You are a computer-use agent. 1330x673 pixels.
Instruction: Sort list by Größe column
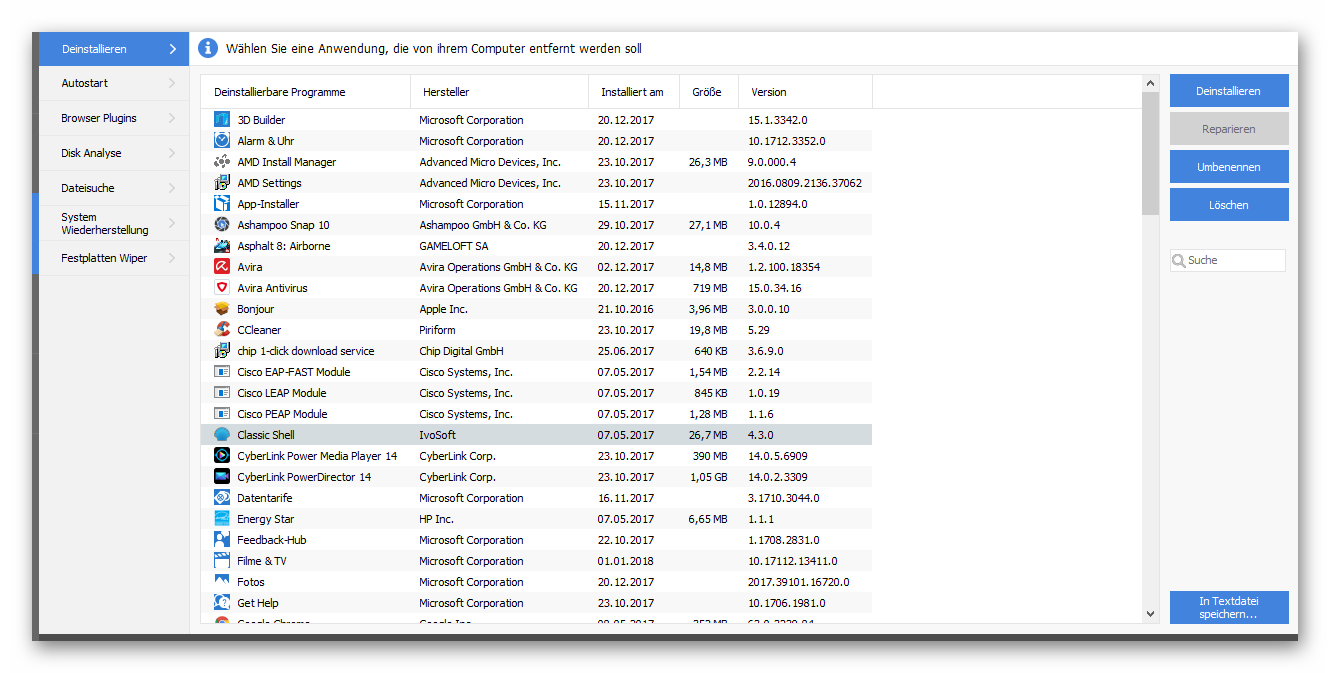tap(708, 92)
